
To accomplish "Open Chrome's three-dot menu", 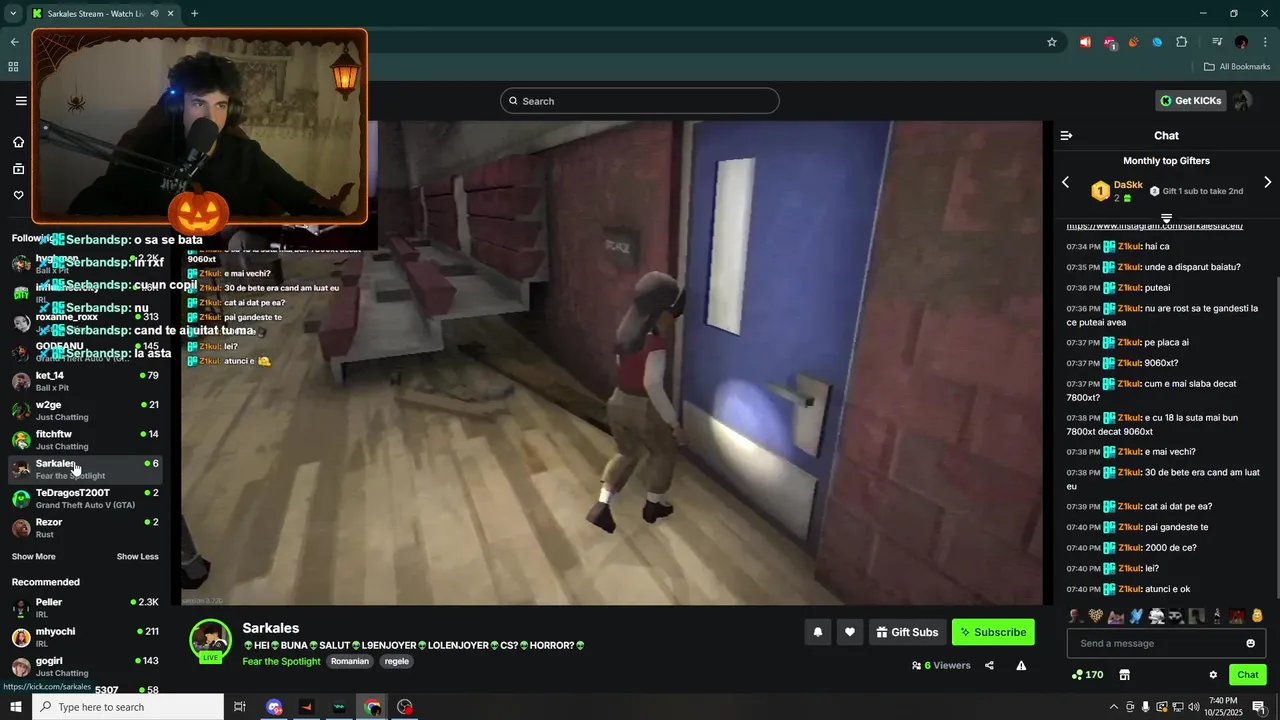I will point(1265,42).
